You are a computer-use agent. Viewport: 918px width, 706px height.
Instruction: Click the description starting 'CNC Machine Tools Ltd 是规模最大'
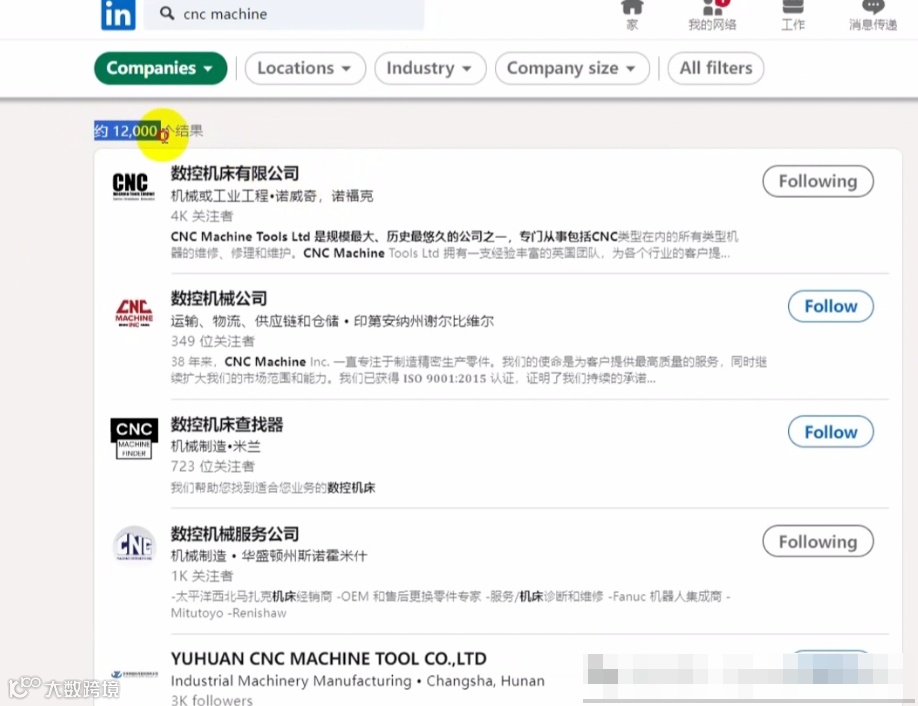coord(454,245)
